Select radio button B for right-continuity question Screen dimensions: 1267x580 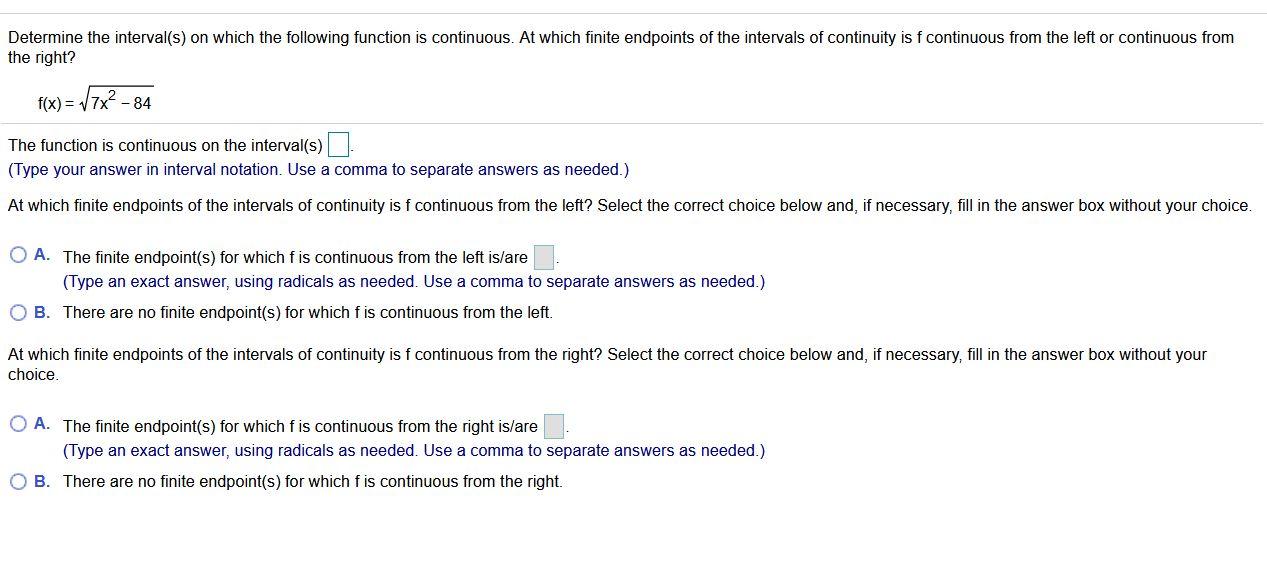coord(18,481)
